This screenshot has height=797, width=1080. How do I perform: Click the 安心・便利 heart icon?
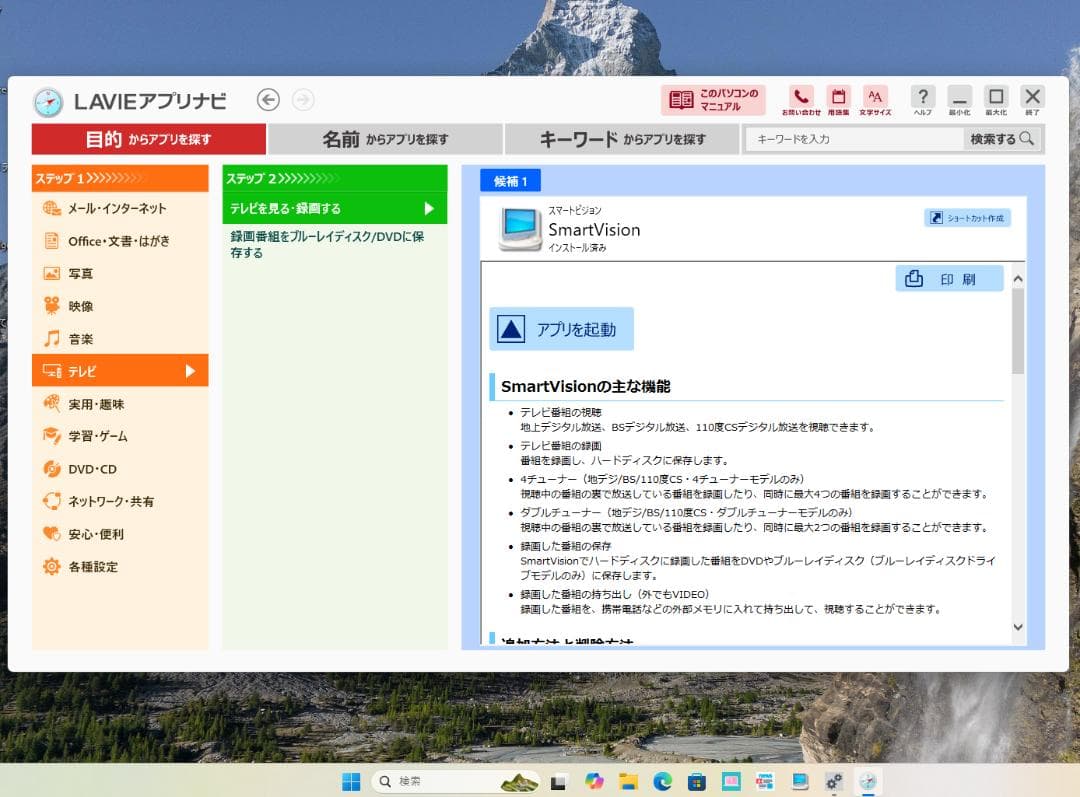52,534
